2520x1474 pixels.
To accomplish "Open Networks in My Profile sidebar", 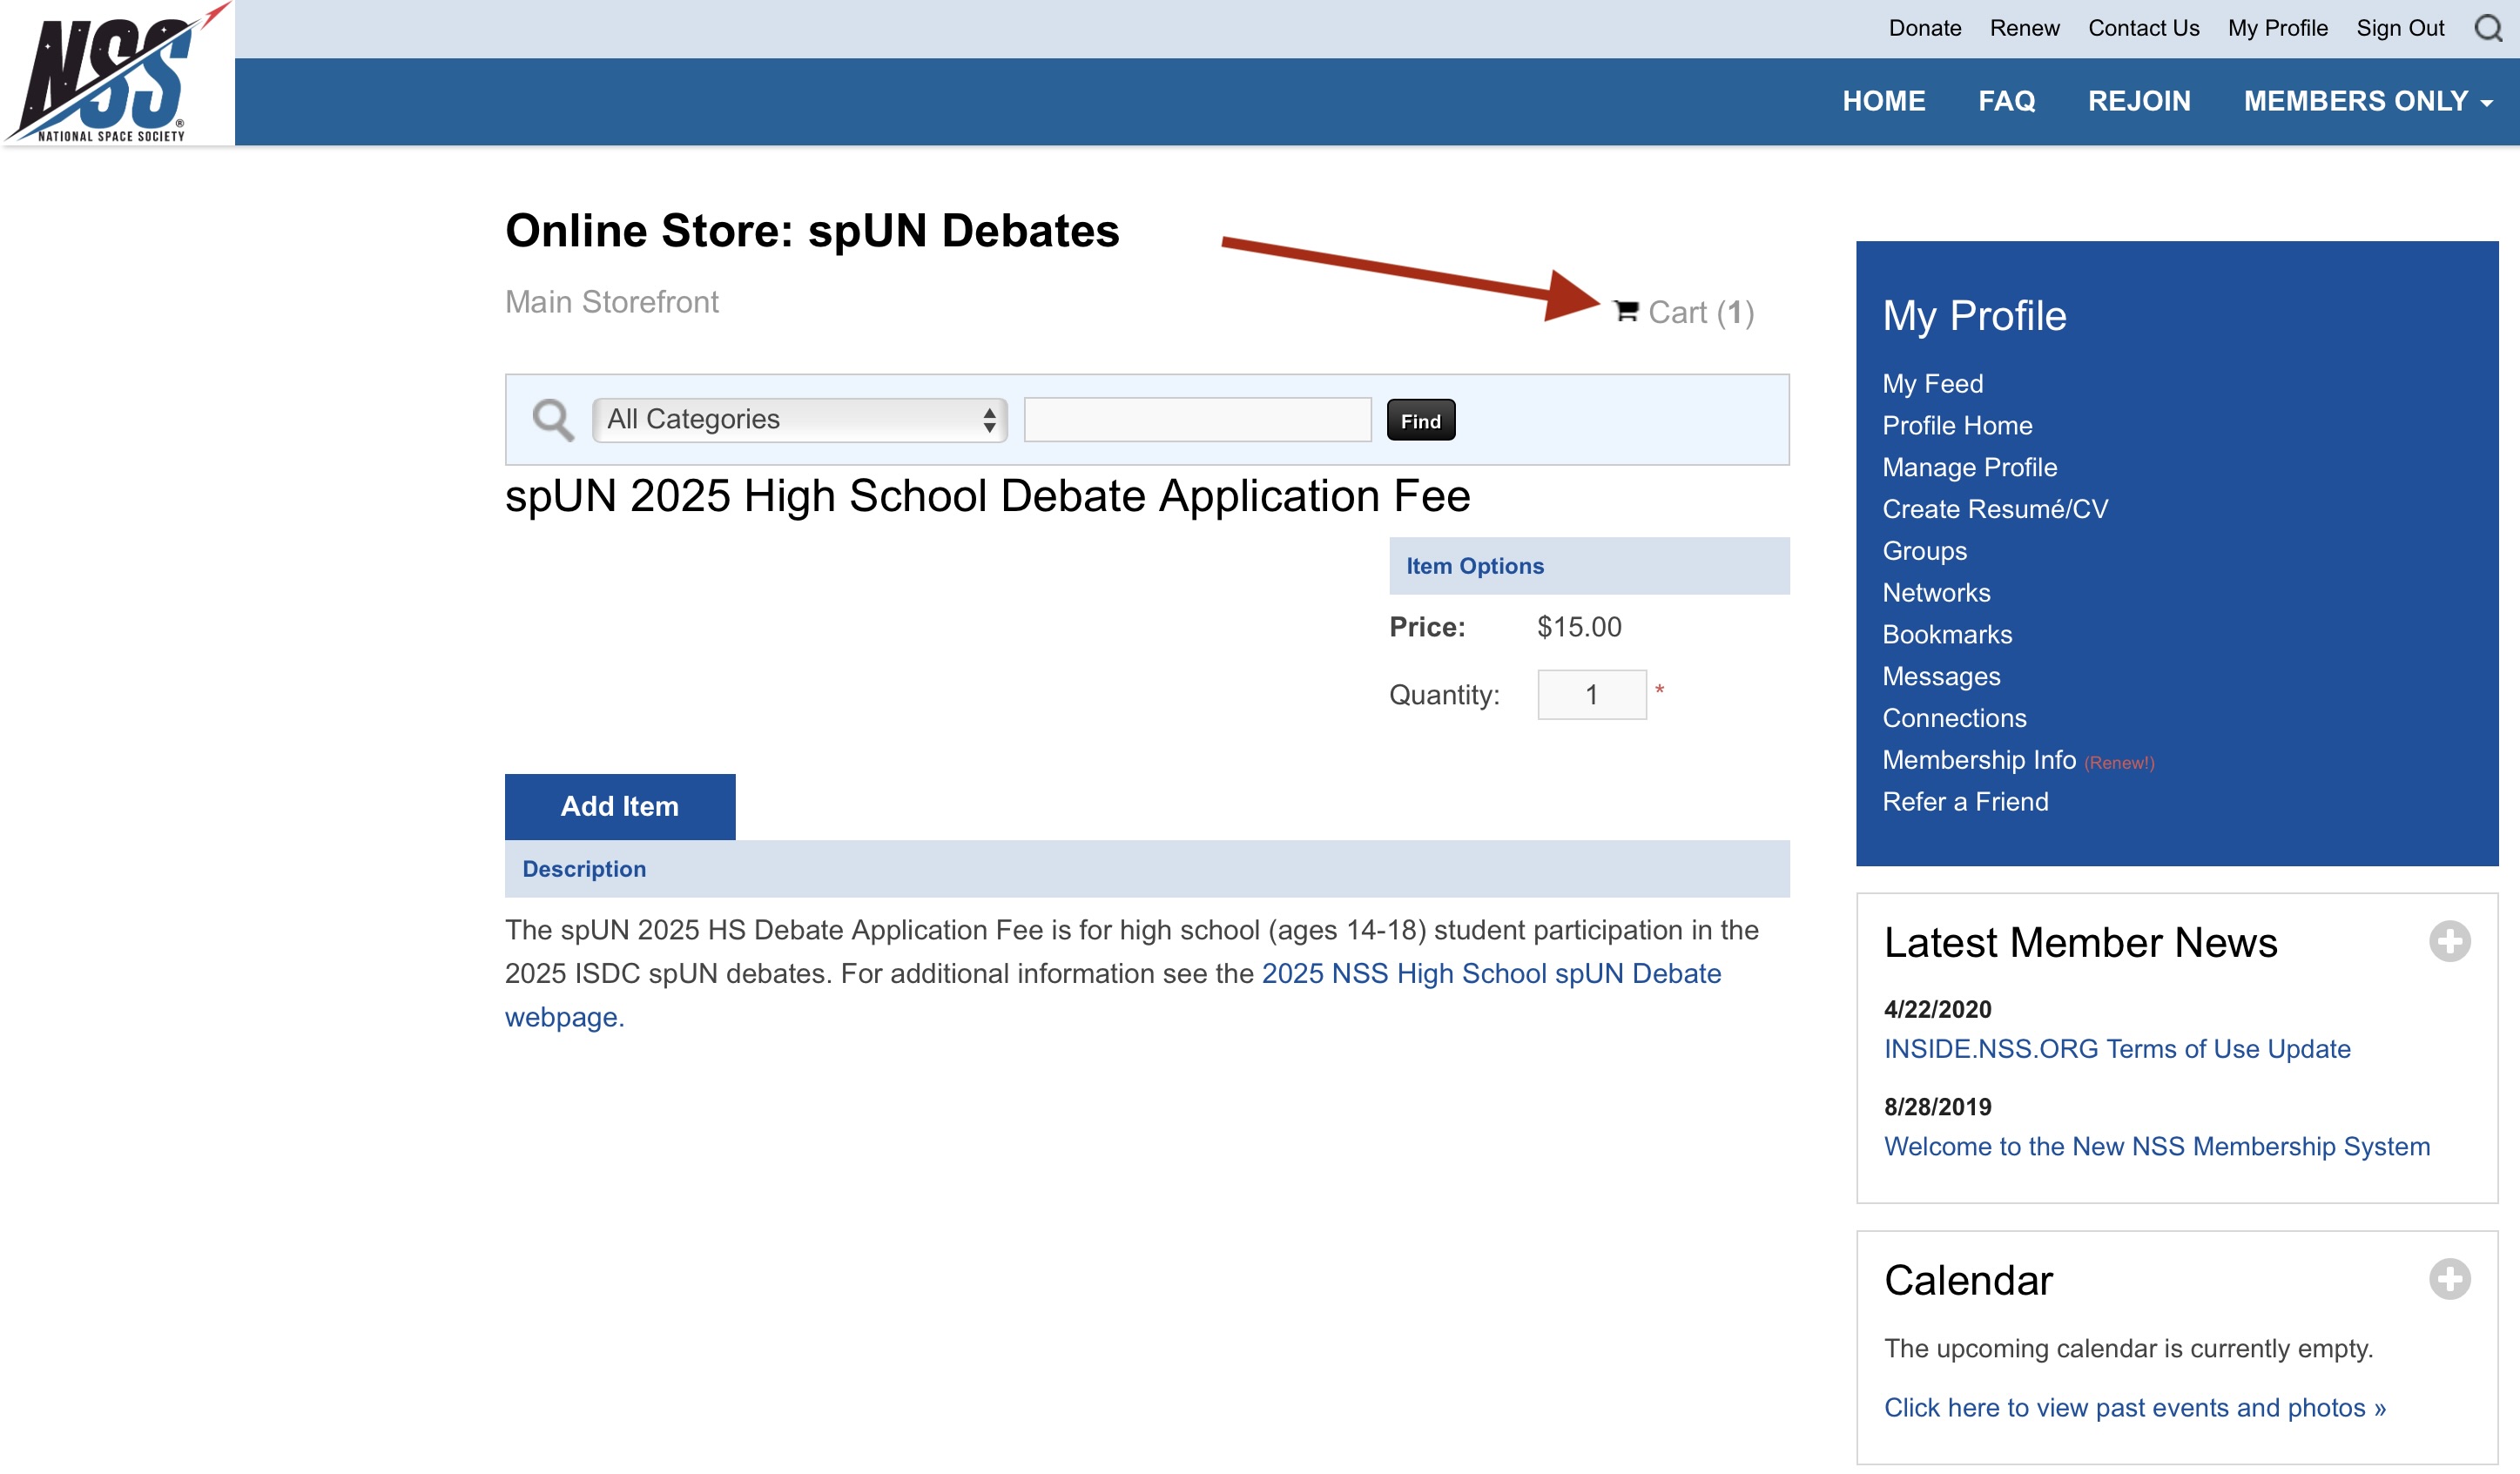I will click(x=1936, y=593).
